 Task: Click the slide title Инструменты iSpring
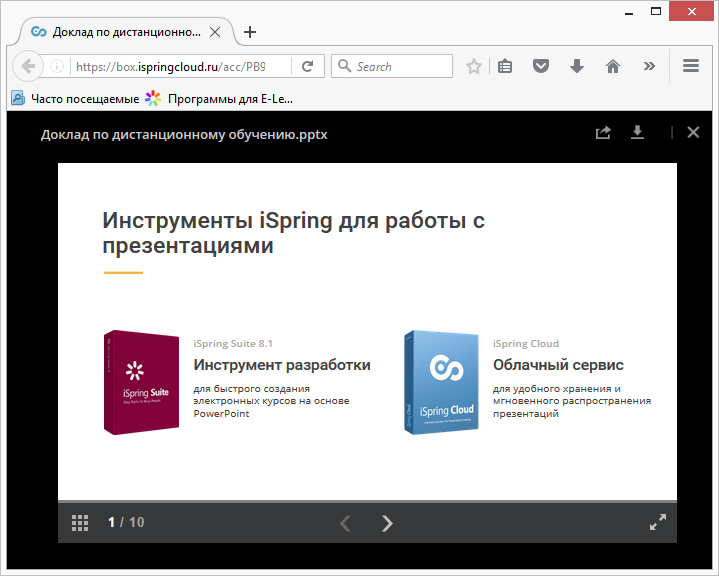pos(293,233)
